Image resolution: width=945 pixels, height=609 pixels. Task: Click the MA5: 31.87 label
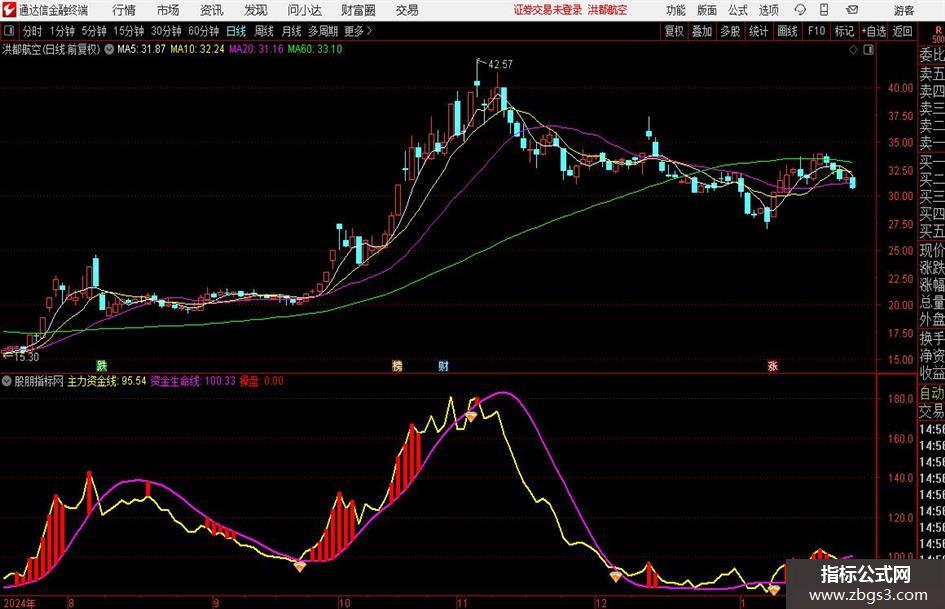pyautogui.click(x=141, y=49)
